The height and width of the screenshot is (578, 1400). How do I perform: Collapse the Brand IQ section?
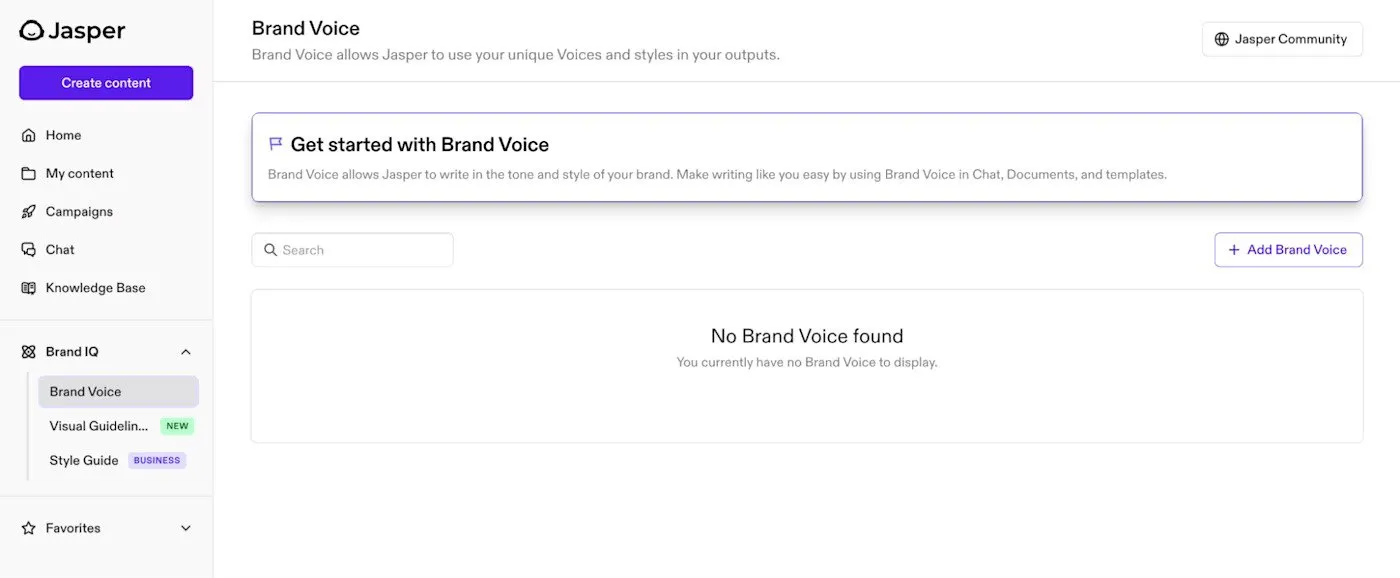[x=185, y=351]
